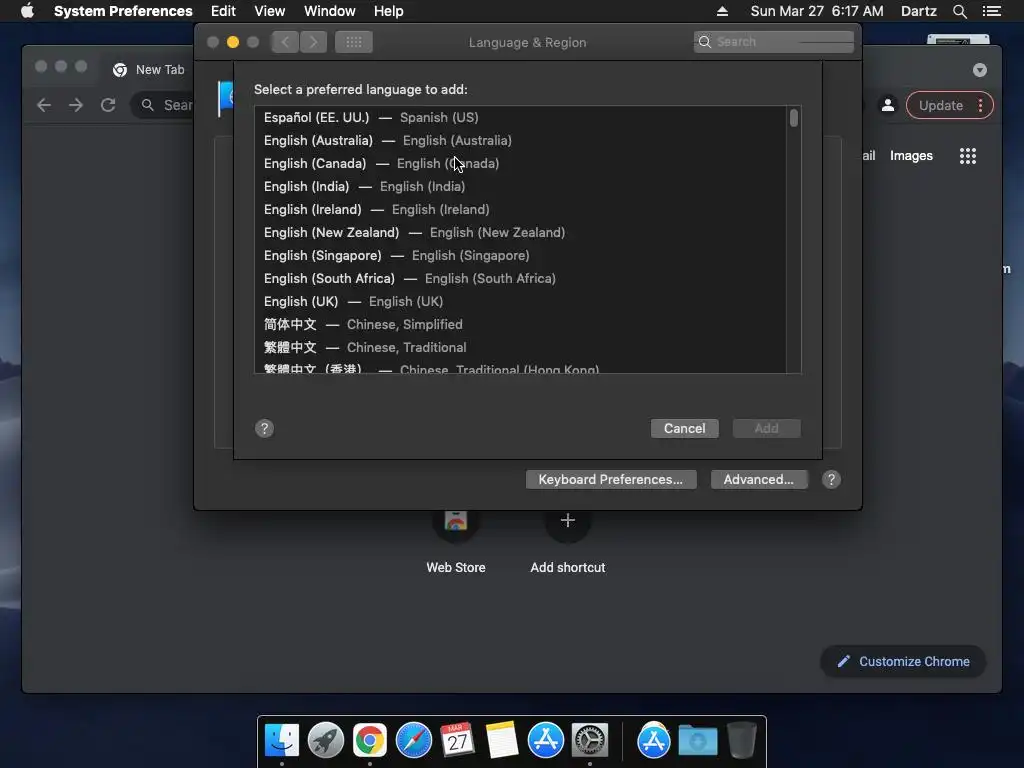Screen dimensions: 1024x768
Task: Open Google Chrome from the Dock
Action: tap(370, 741)
